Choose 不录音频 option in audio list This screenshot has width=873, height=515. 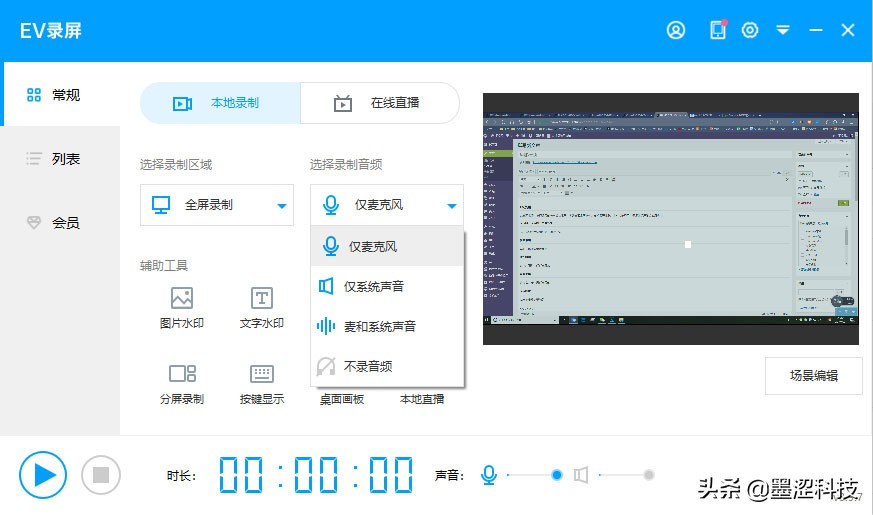387,366
